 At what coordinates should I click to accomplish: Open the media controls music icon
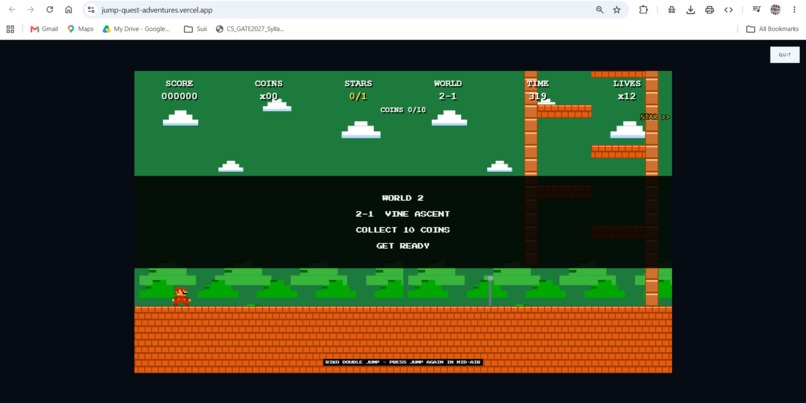click(756, 10)
